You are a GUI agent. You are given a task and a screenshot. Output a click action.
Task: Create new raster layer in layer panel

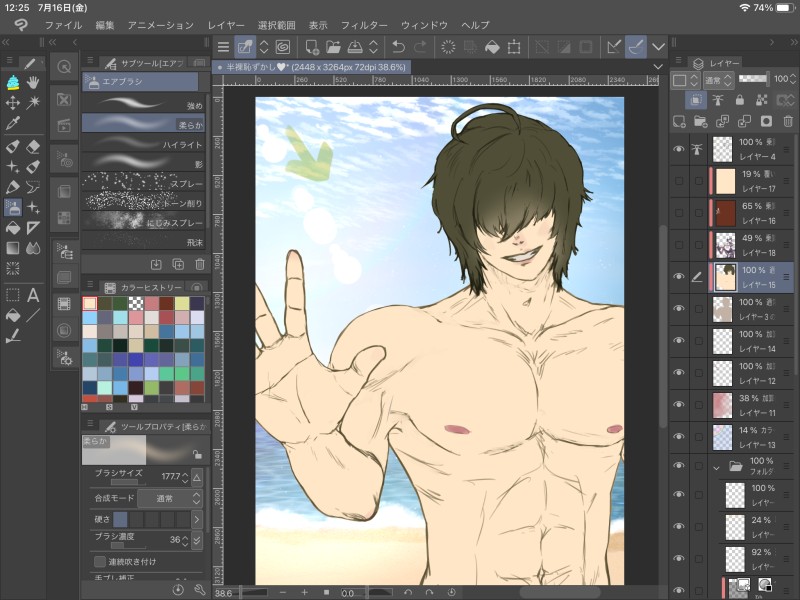[679, 121]
